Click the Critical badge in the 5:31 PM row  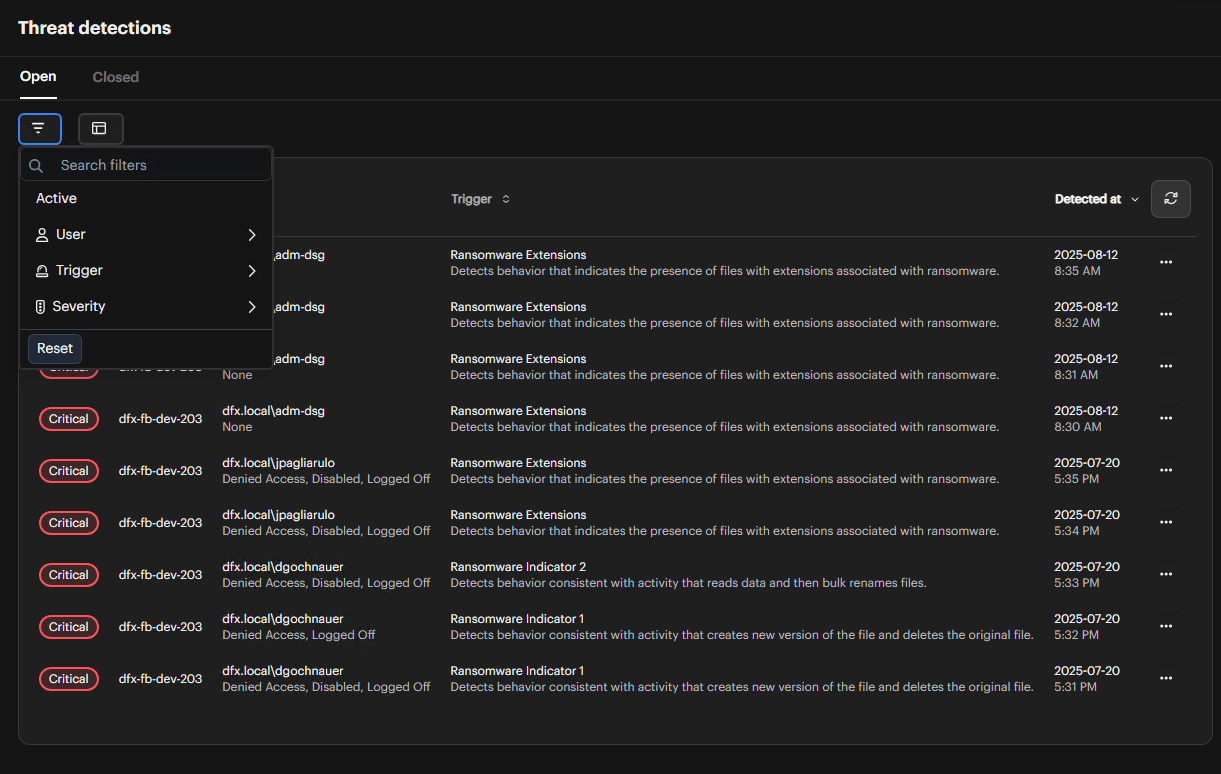tap(69, 679)
